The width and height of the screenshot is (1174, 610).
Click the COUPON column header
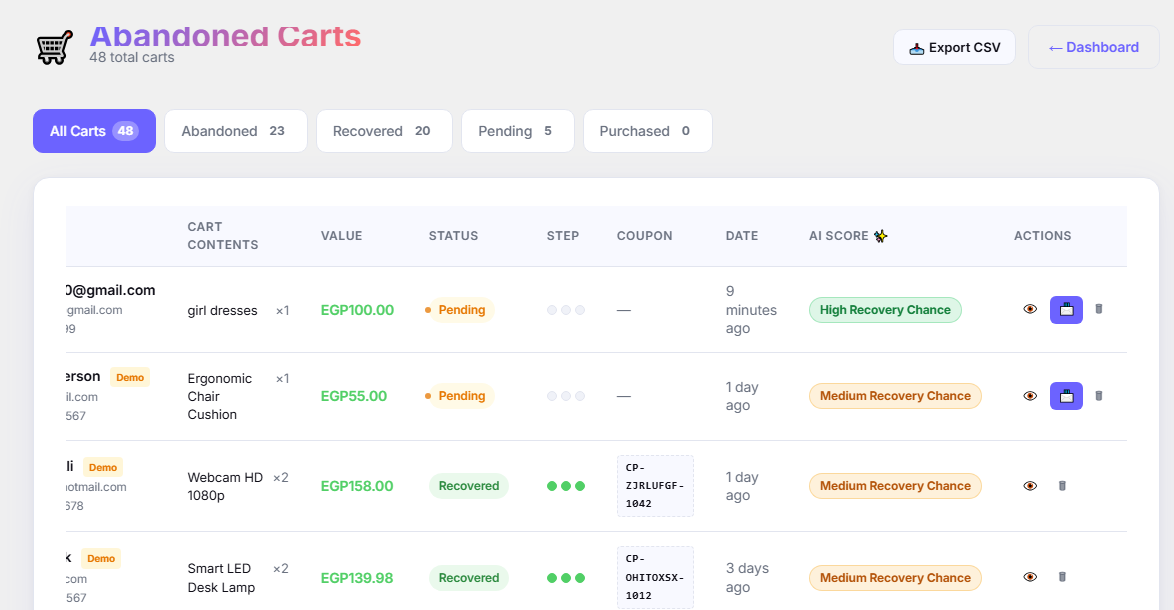(x=645, y=236)
